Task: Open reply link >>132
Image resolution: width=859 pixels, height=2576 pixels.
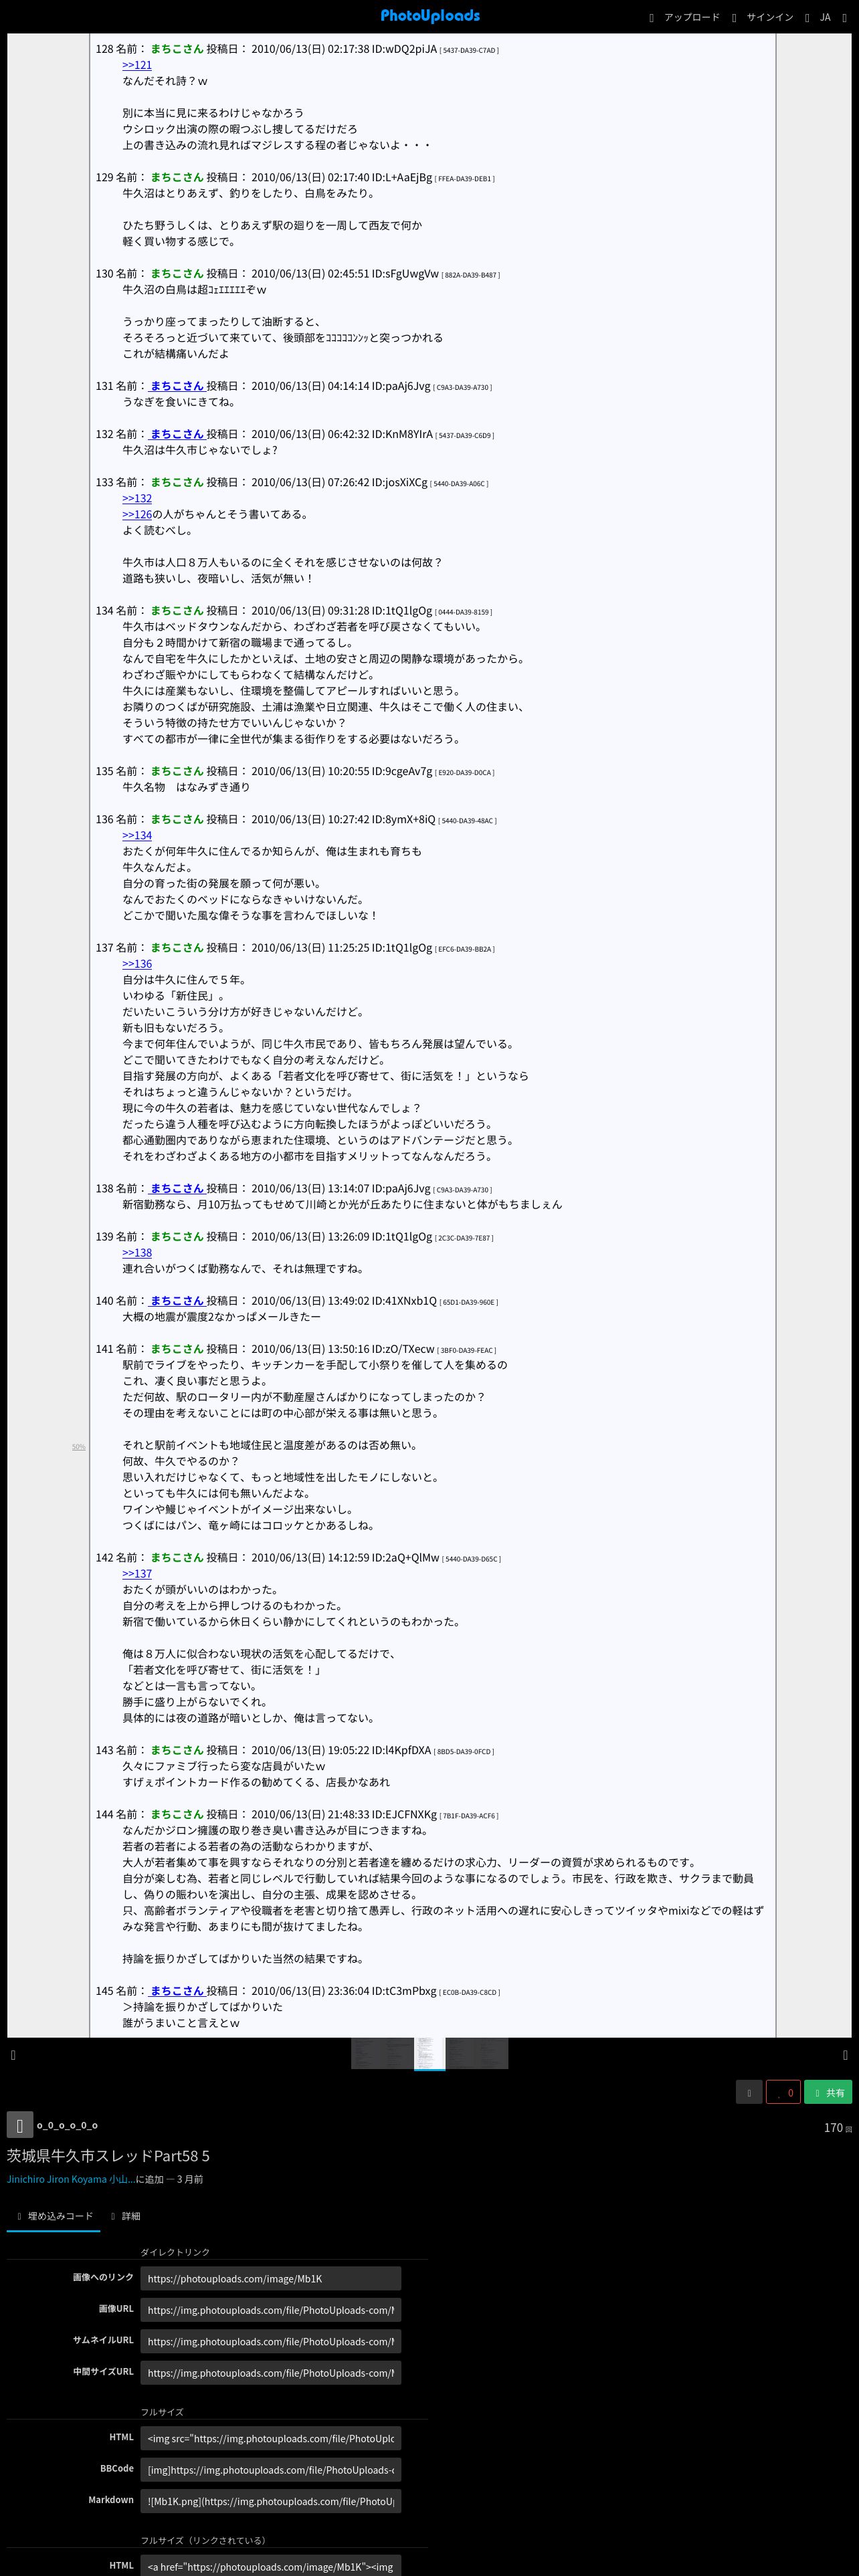Action: pyautogui.click(x=137, y=498)
